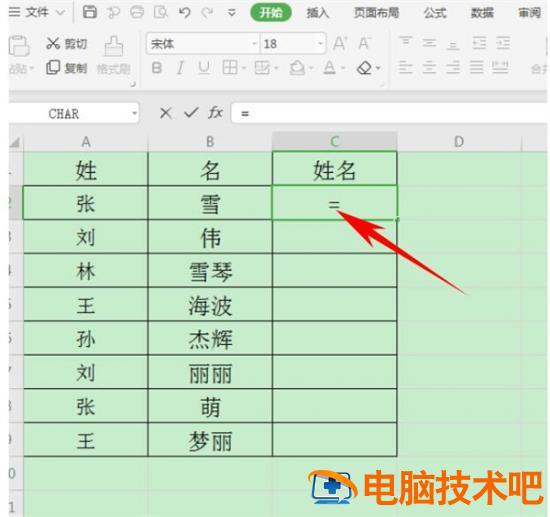Click cell B4 containing 雪琴
550x517 pixels.
click(210, 271)
